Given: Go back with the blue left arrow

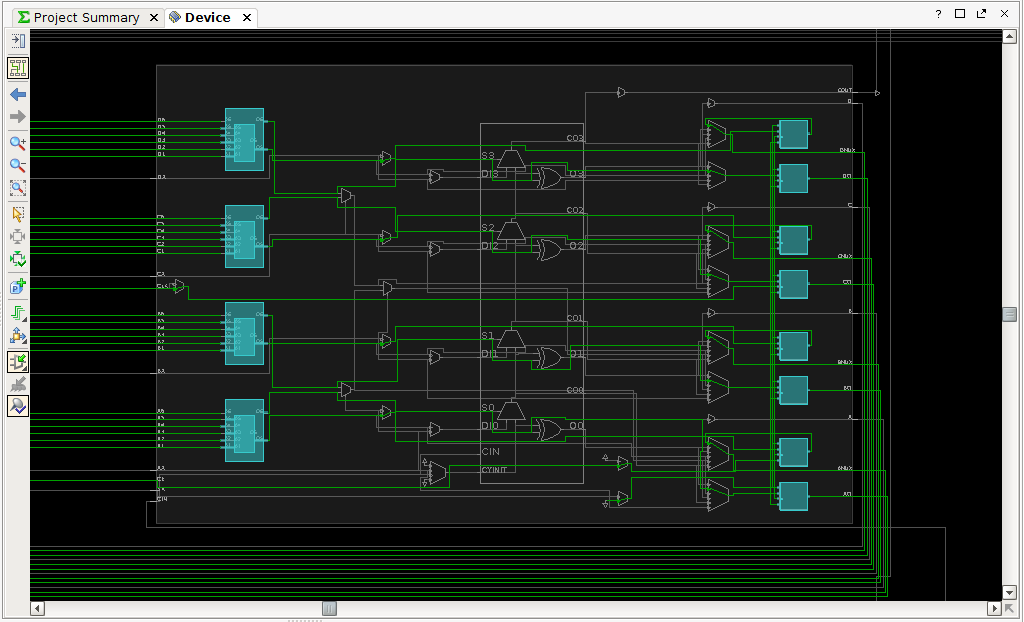Looking at the screenshot, I should [x=18, y=95].
